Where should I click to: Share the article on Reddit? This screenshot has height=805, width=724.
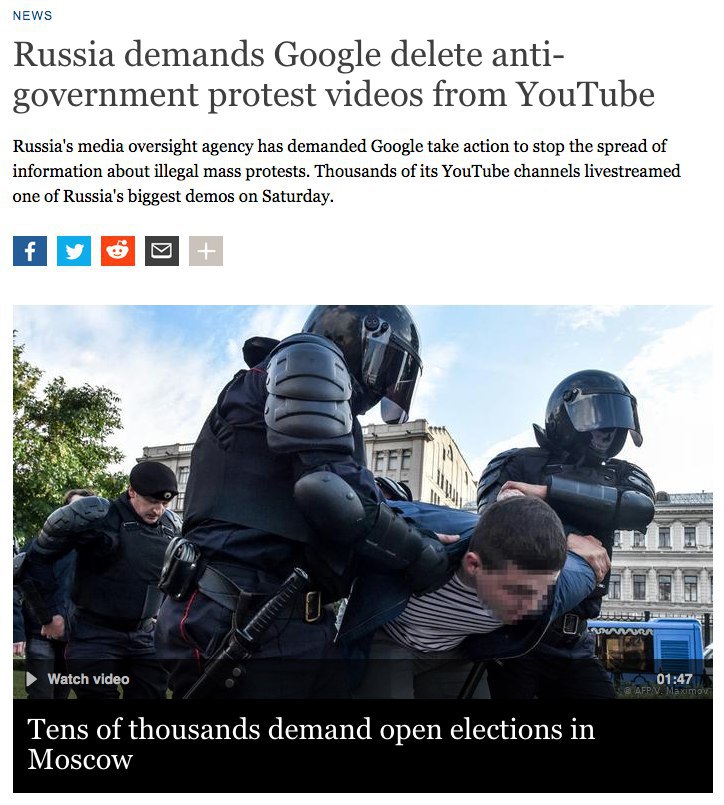click(x=118, y=251)
